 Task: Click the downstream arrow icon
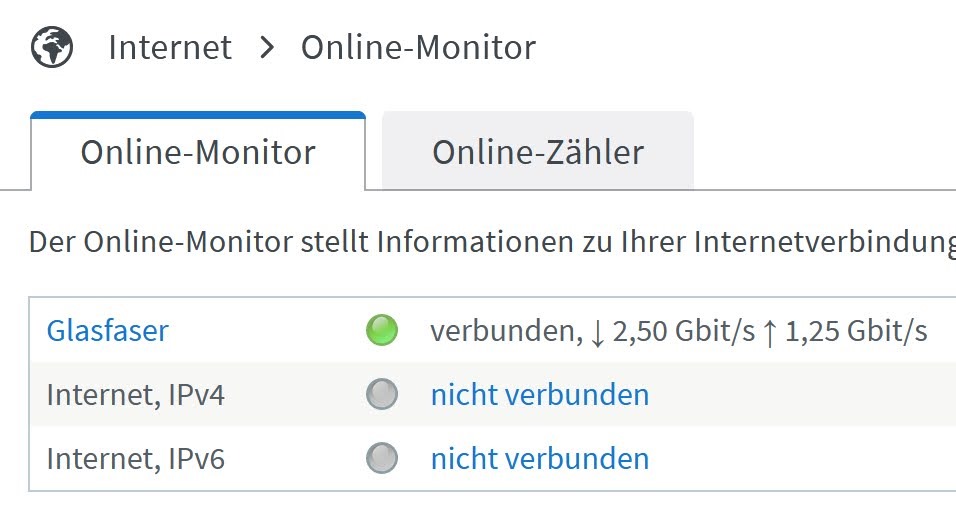pyautogui.click(x=598, y=333)
